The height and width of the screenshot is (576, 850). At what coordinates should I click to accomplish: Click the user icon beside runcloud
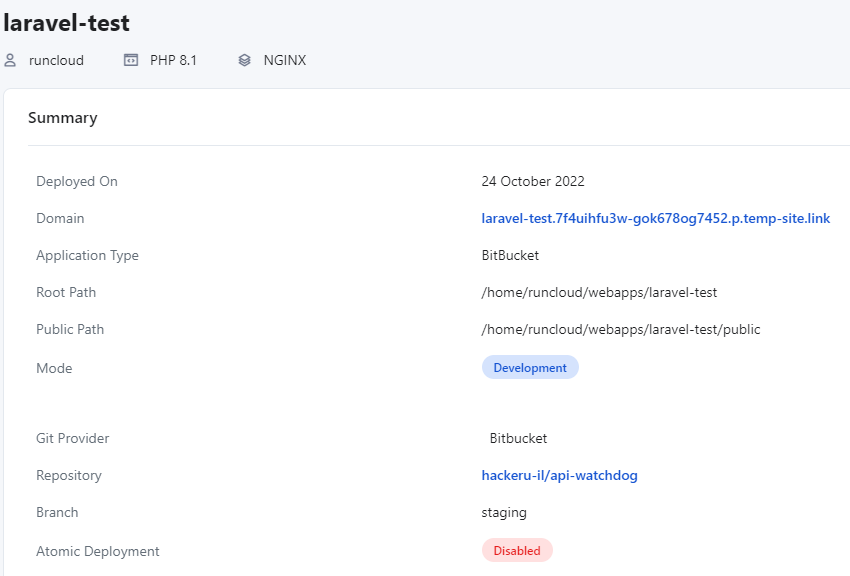point(11,60)
